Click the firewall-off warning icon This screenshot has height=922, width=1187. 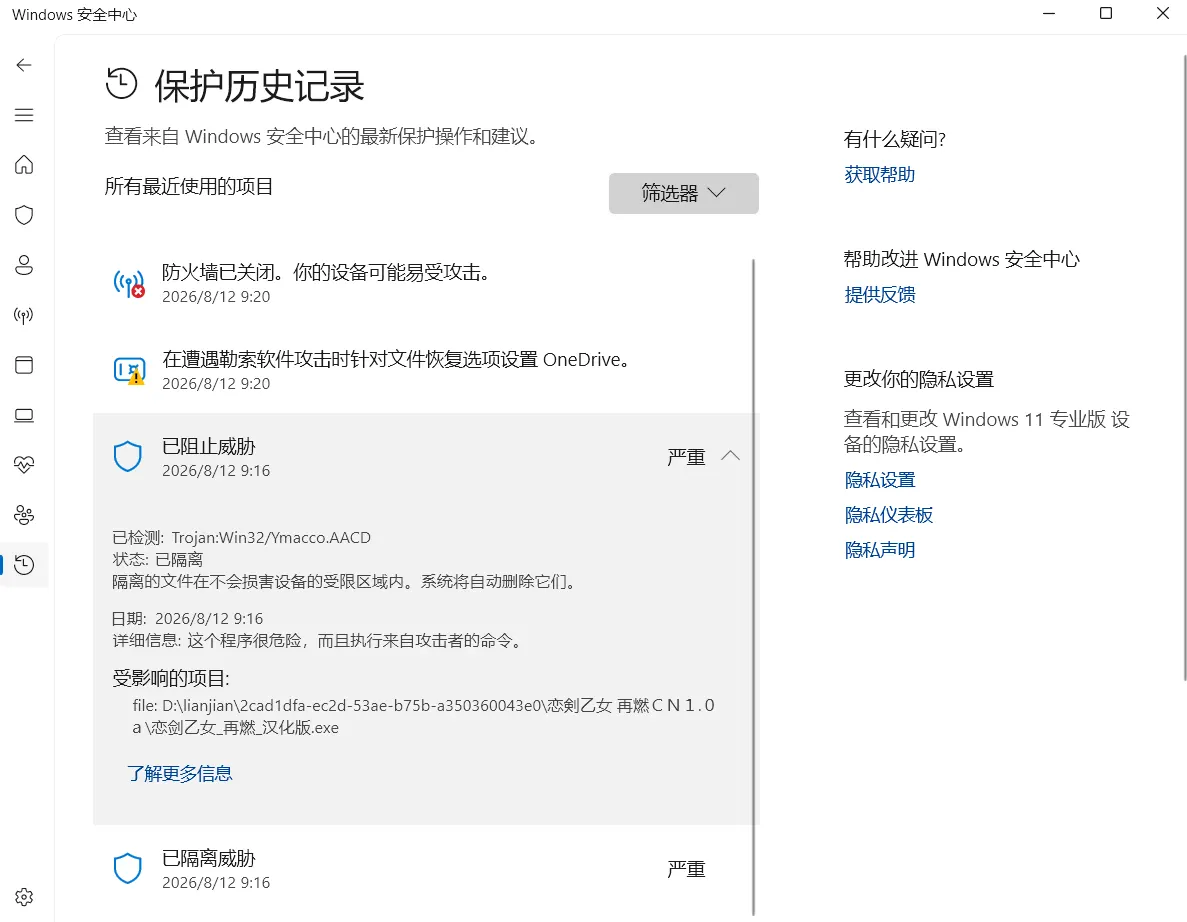129,284
